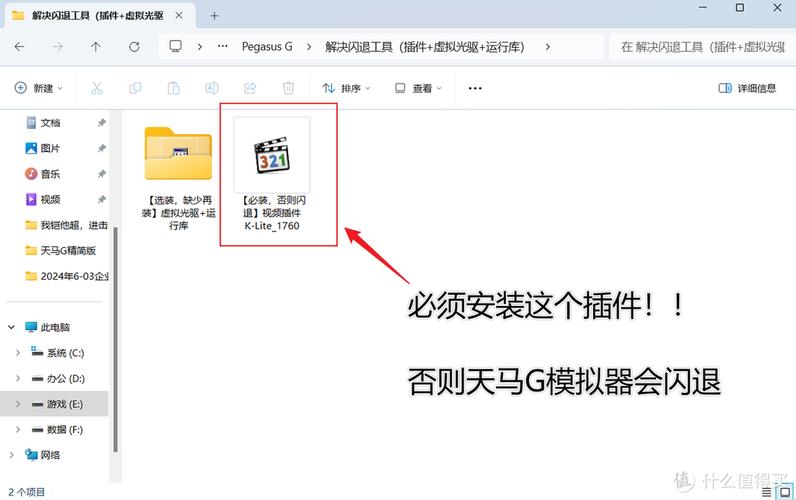Open 文档 in the sidebar
Screen dimensions: 796x500
[x=50, y=123]
